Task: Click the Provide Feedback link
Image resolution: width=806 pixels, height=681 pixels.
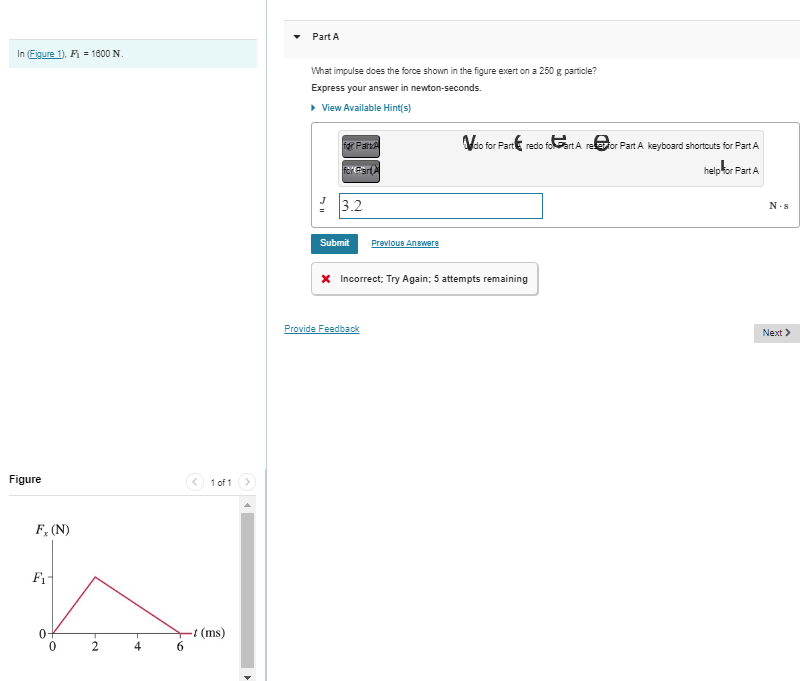Action: coord(321,328)
